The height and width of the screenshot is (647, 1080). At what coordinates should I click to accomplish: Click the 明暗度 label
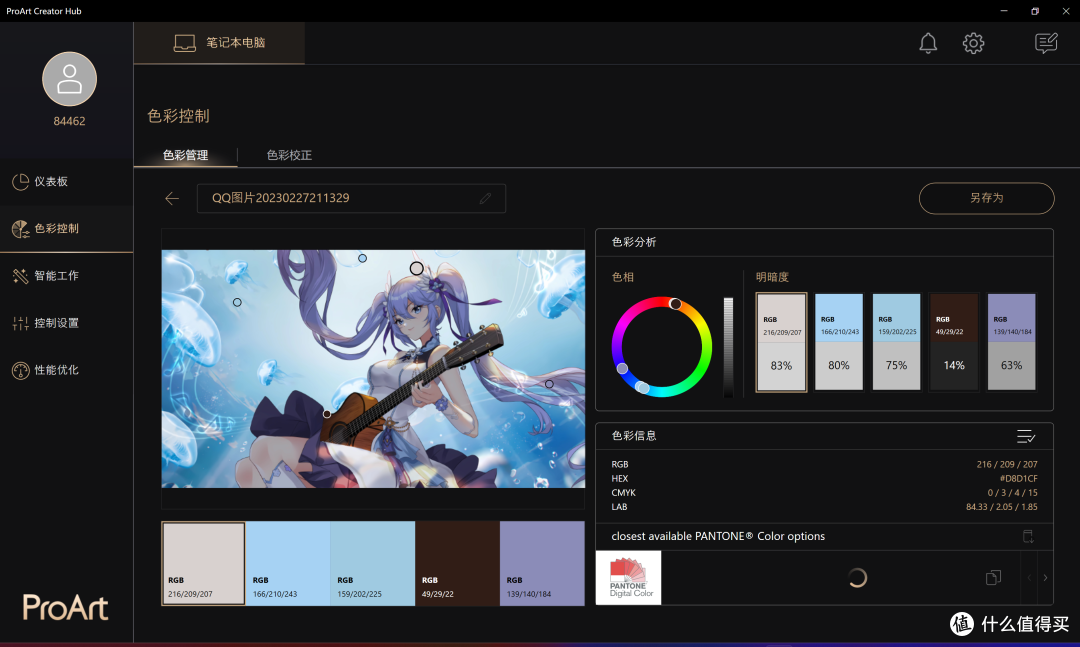(x=772, y=277)
